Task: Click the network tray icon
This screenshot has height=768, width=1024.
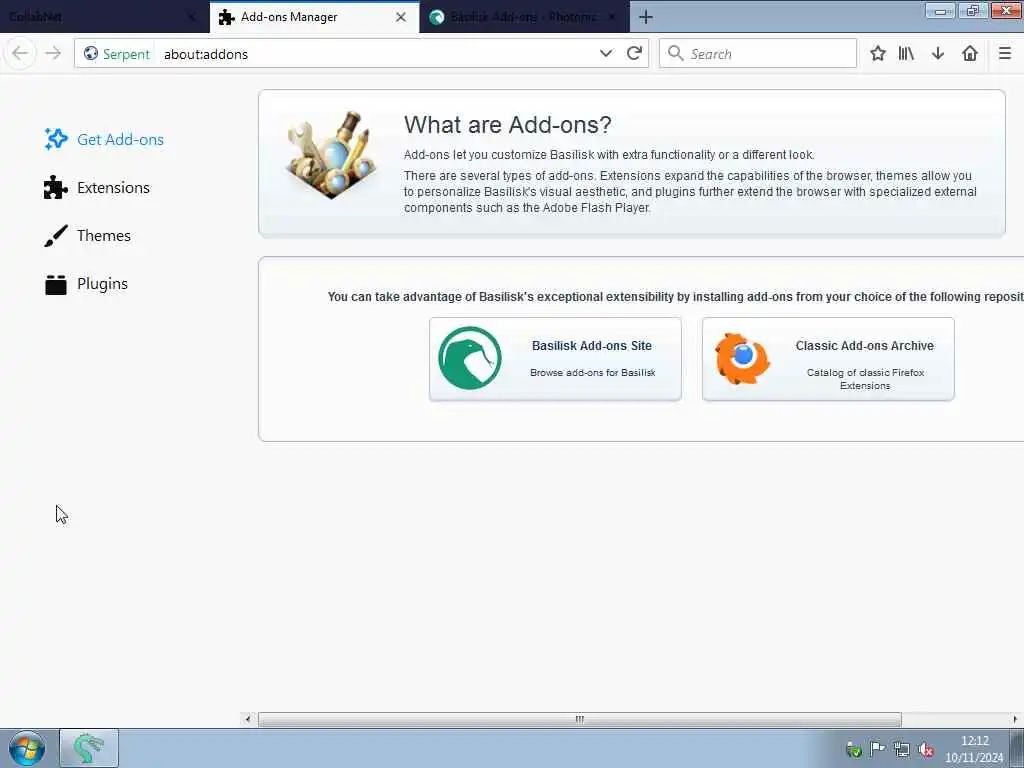Action: pyautogui.click(x=902, y=749)
